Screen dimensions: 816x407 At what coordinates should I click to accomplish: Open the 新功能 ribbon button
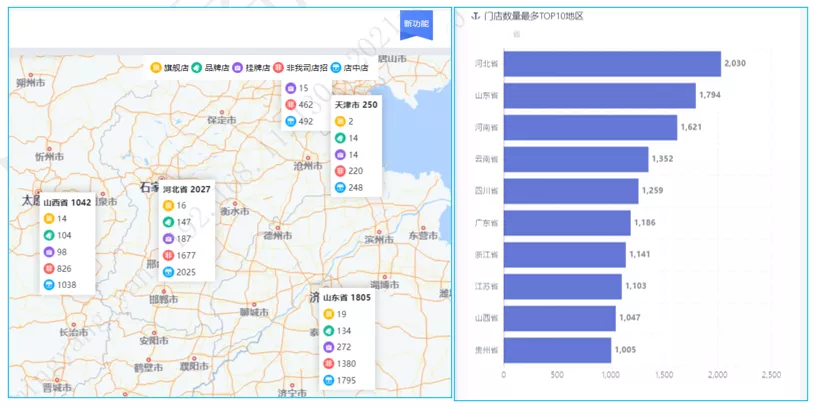click(x=416, y=24)
